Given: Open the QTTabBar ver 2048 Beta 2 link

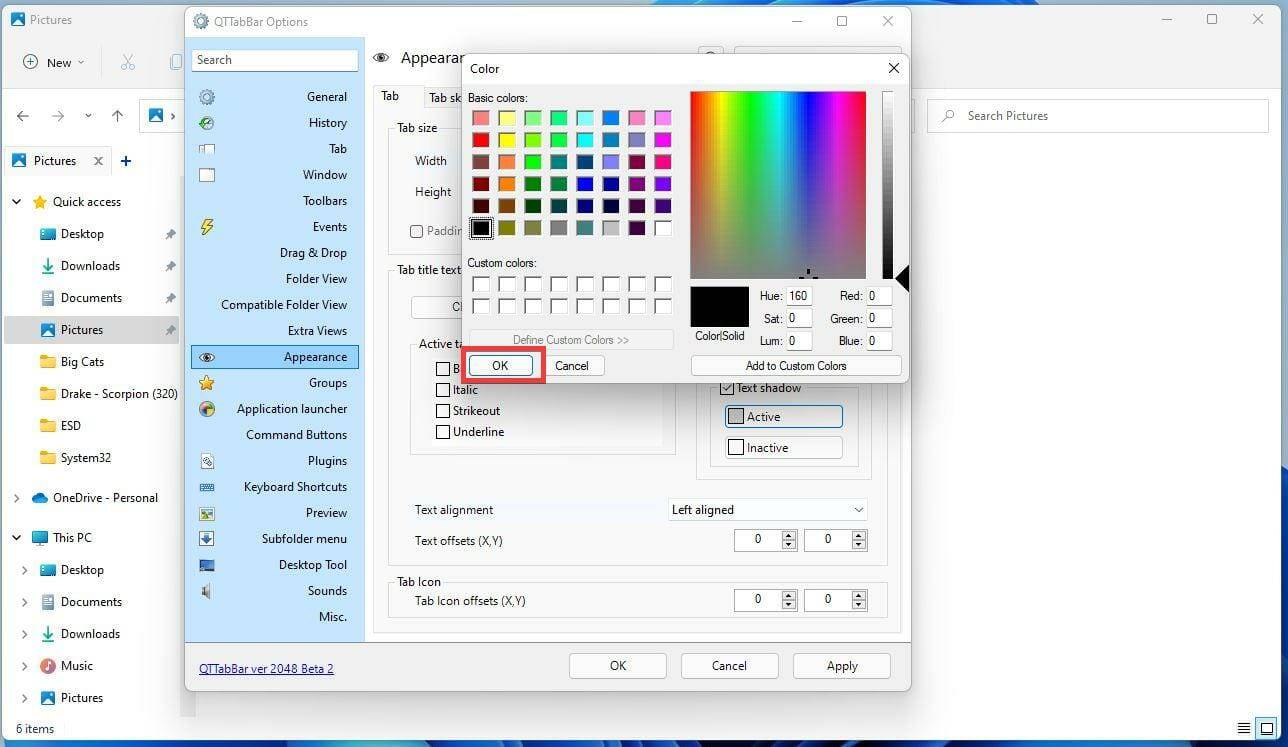Looking at the screenshot, I should 266,668.
